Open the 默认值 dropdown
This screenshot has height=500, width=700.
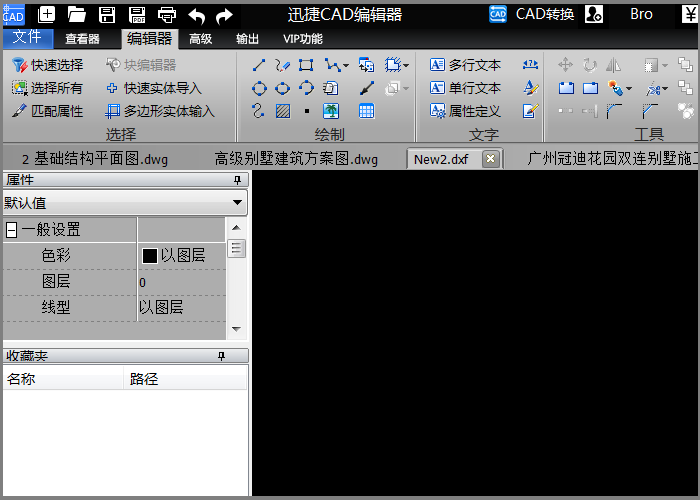pos(237,203)
